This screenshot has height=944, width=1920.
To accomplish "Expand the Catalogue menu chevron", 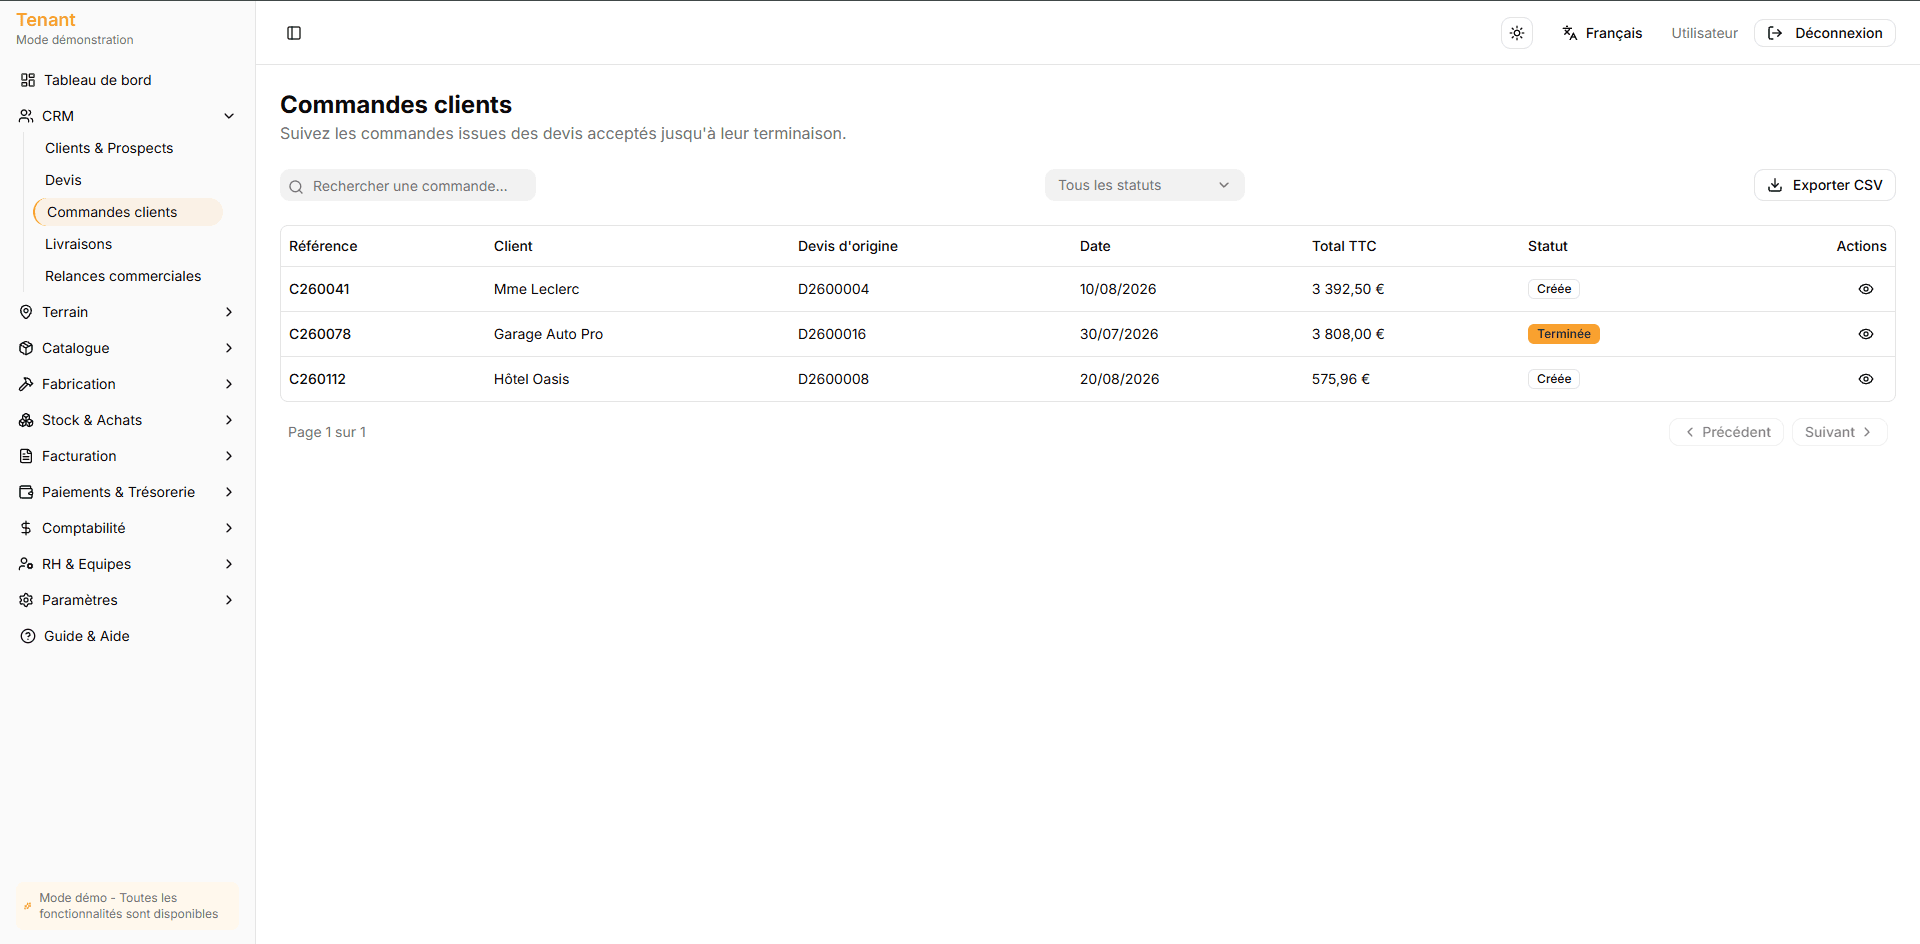I will pyautogui.click(x=229, y=348).
